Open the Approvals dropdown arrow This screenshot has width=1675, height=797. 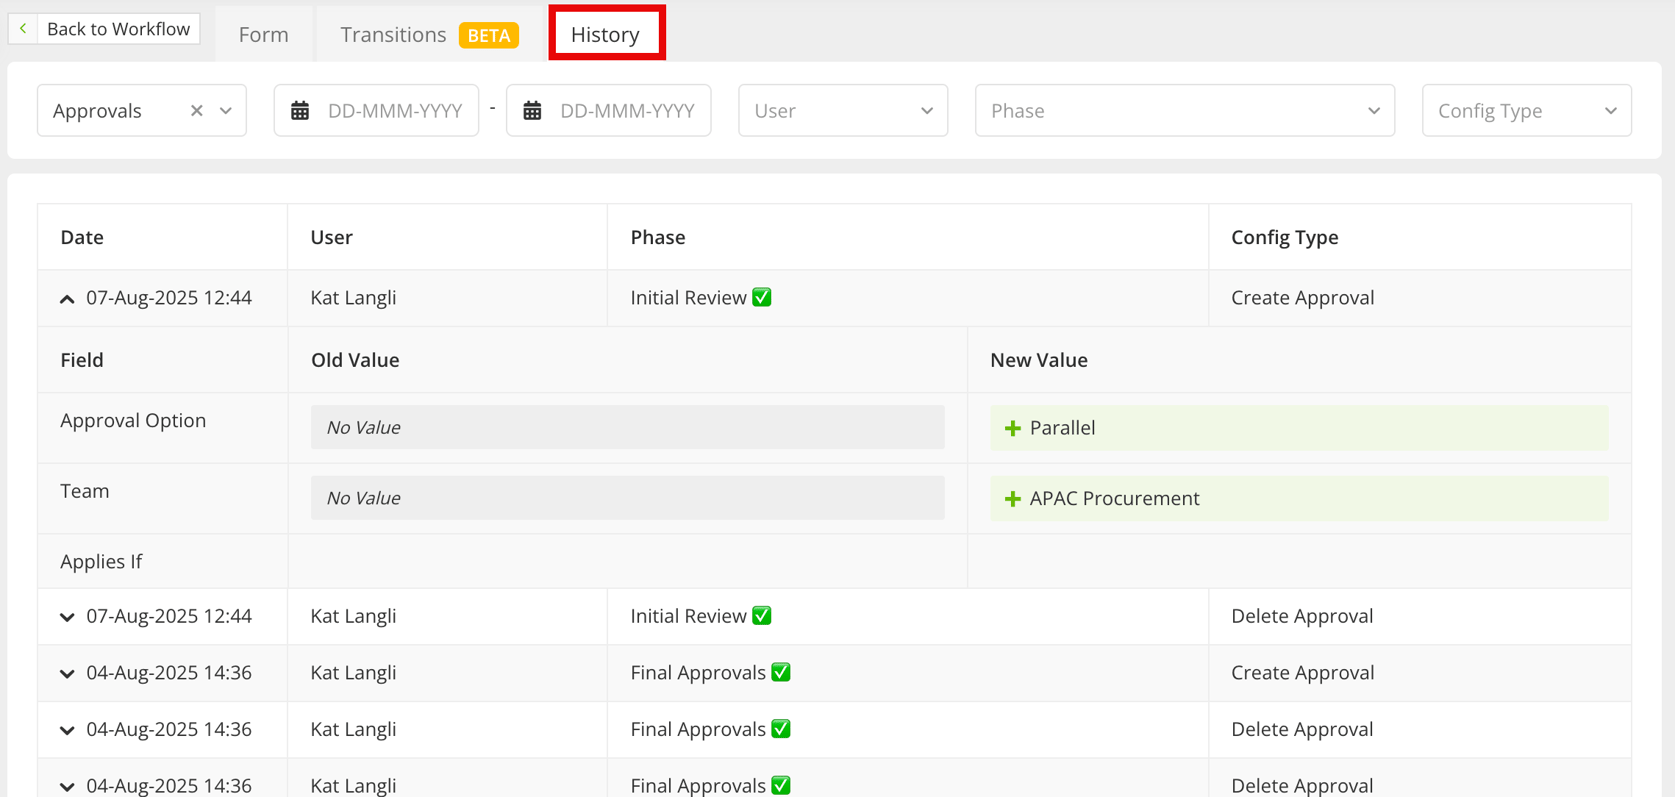point(226,111)
